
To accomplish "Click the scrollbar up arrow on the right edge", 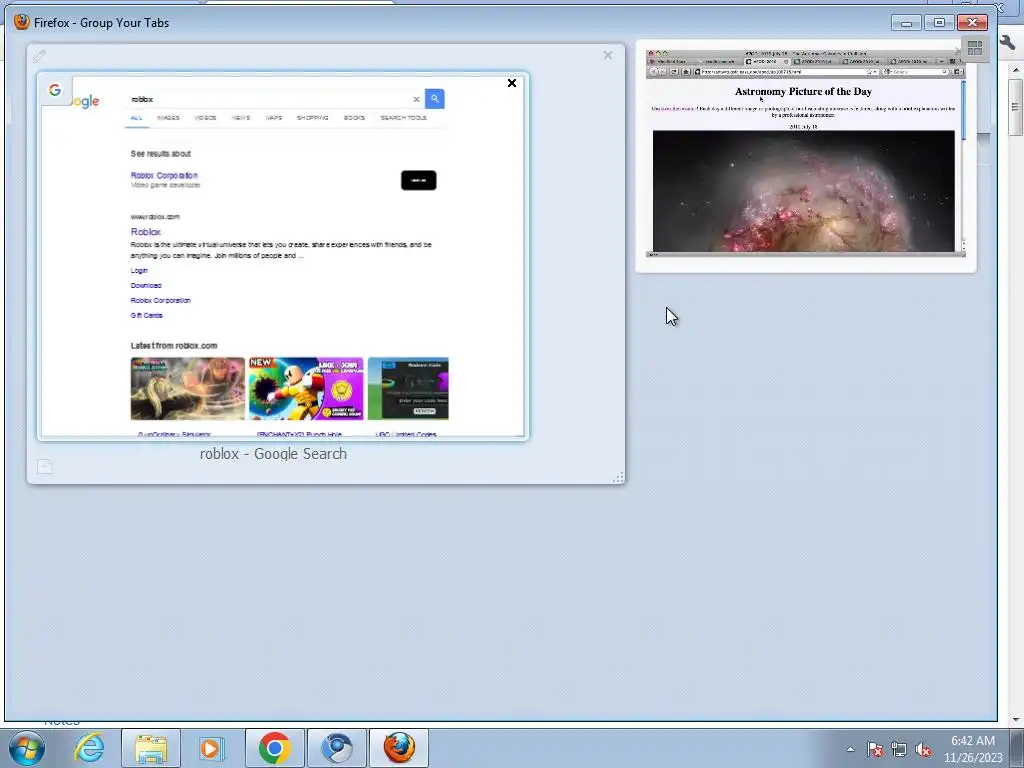I will 1016,69.
